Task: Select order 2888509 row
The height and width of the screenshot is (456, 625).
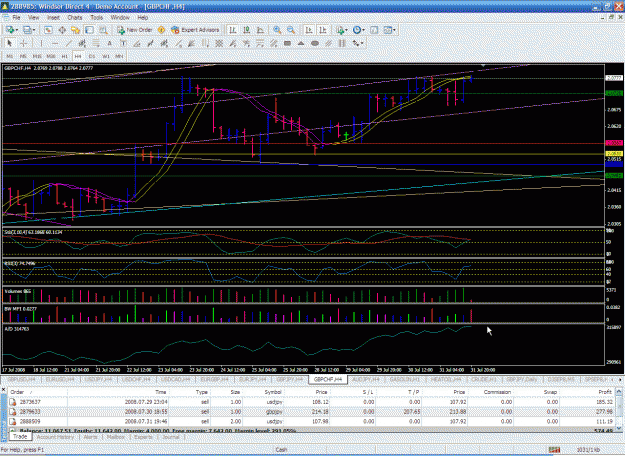Action: (x=311, y=421)
